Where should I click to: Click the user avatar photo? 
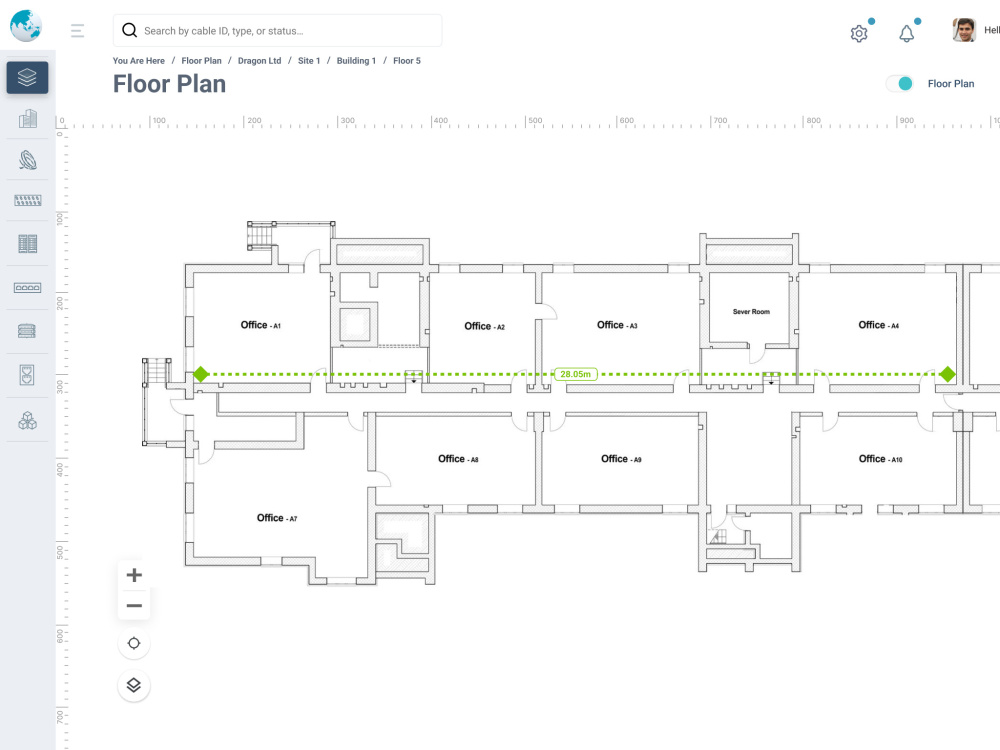964,30
